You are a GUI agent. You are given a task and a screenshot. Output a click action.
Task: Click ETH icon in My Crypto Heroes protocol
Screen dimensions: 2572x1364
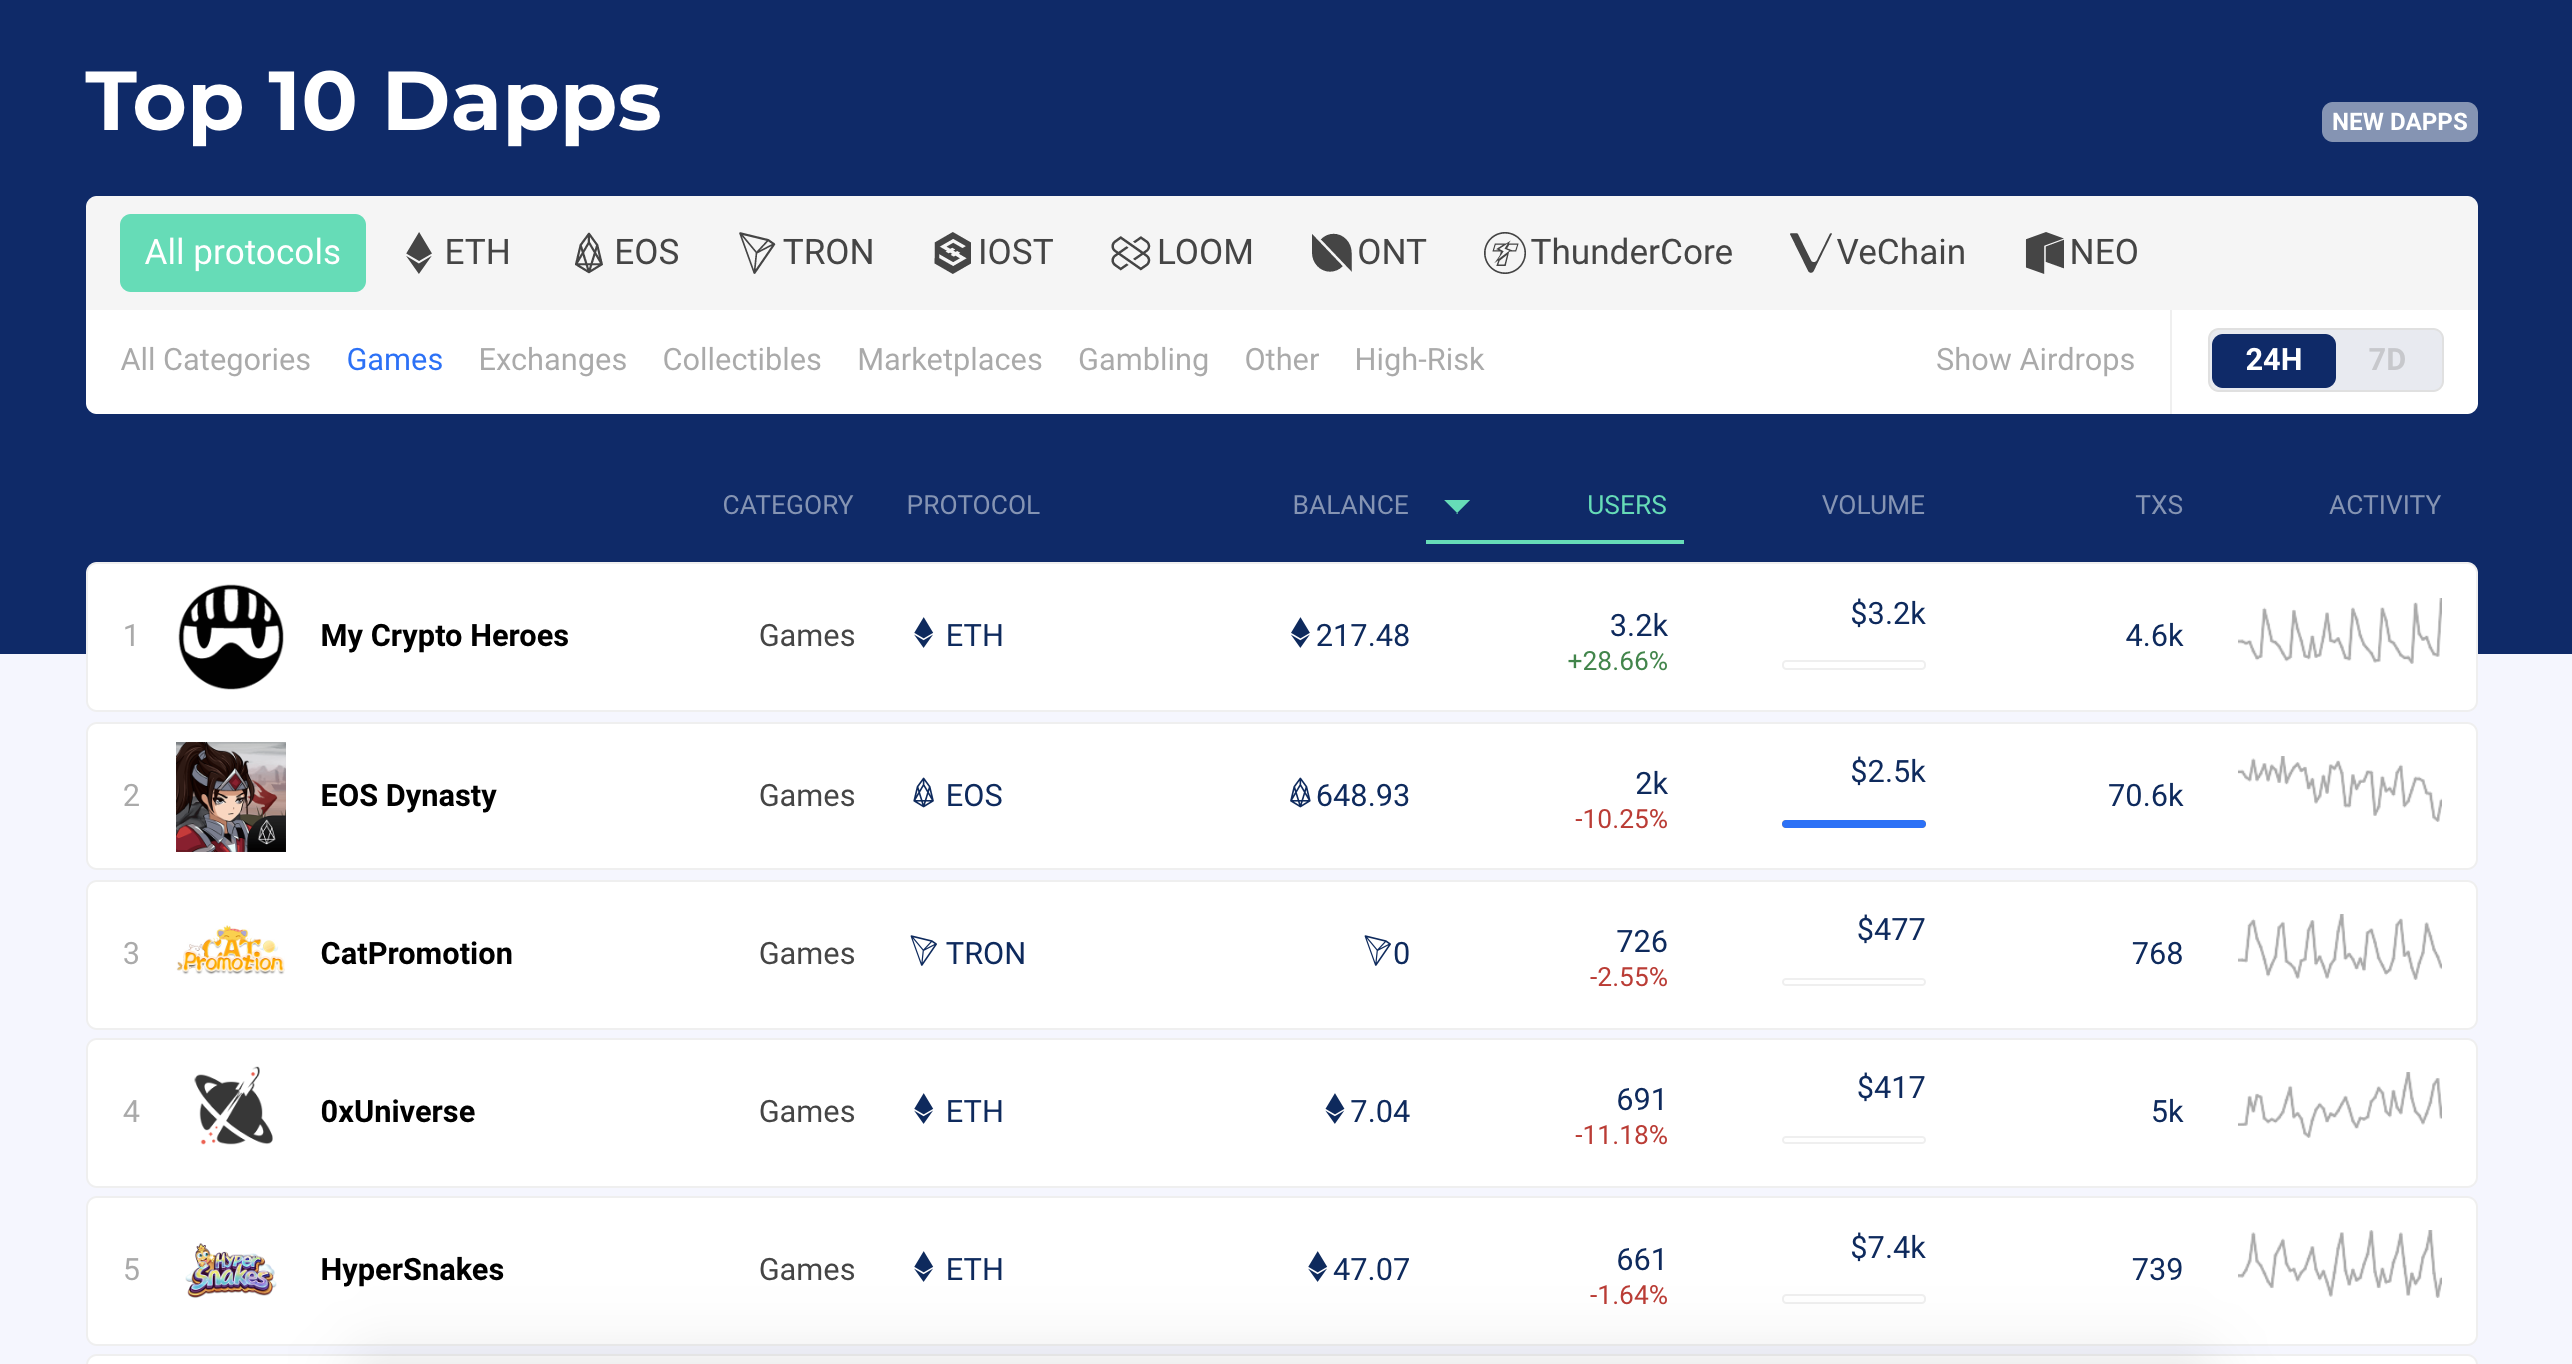click(x=924, y=633)
